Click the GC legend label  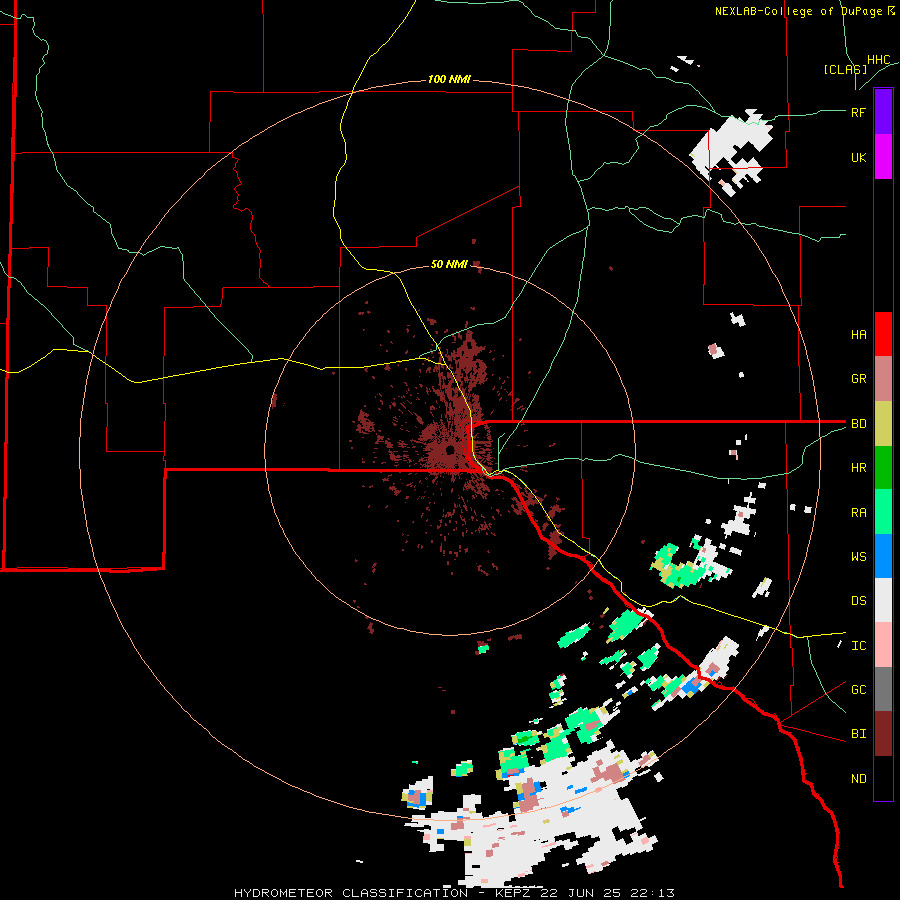[x=858, y=690]
